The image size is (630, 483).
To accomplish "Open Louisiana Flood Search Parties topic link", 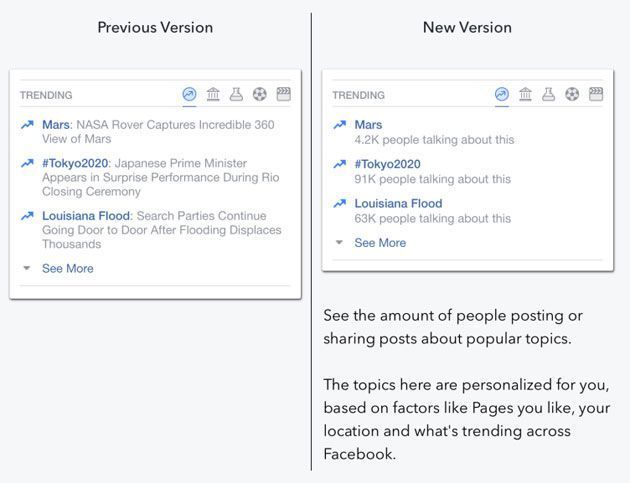I will point(88,215).
